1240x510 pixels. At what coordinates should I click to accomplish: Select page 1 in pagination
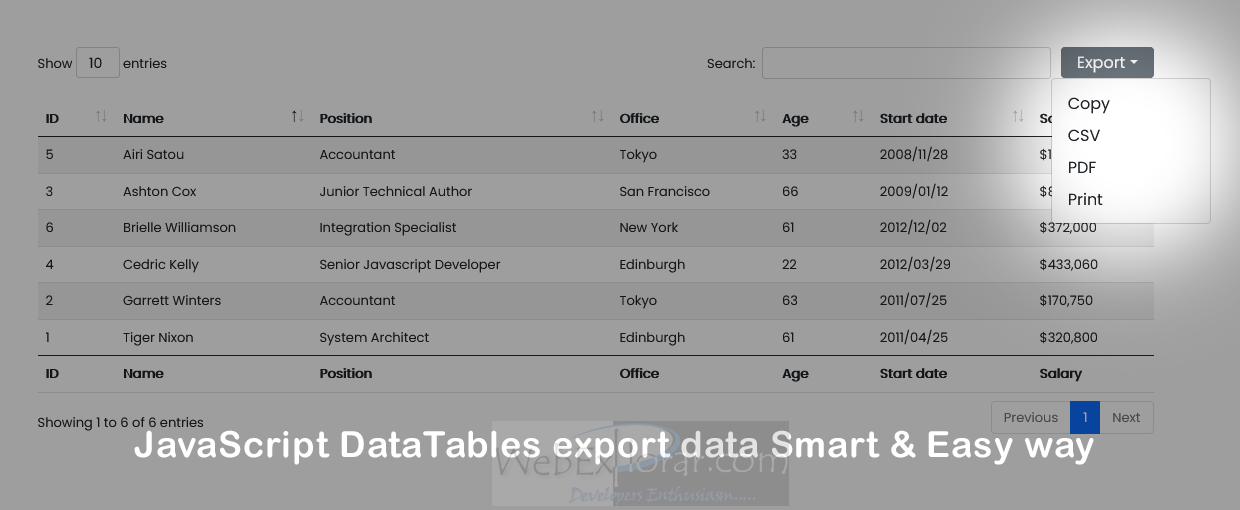click(1084, 418)
